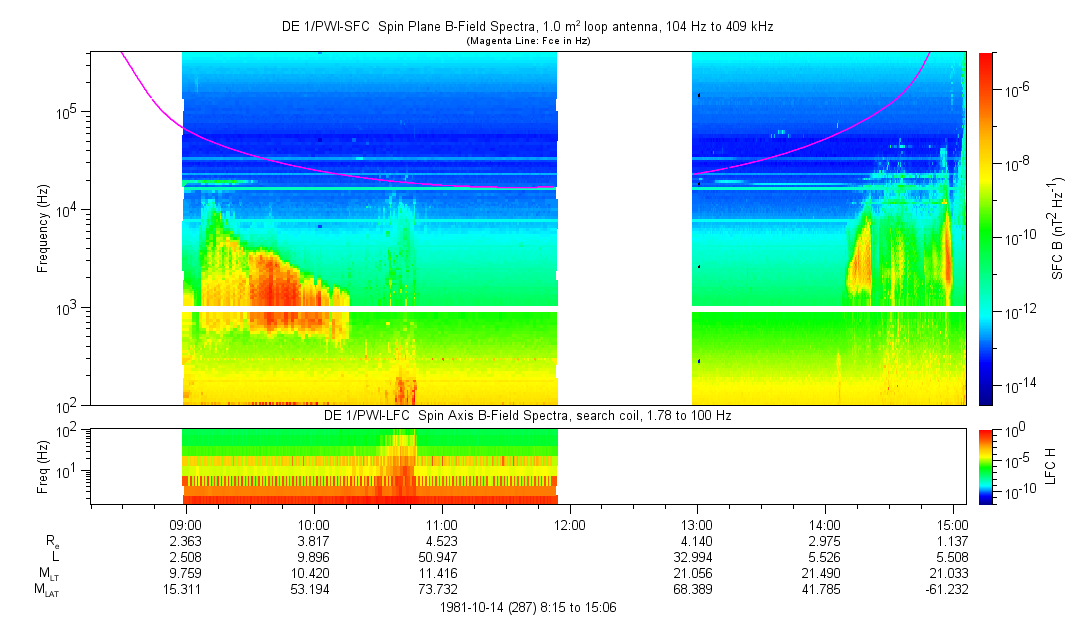
Task: Click the date range label 1981-10-14
Action: click(527, 607)
